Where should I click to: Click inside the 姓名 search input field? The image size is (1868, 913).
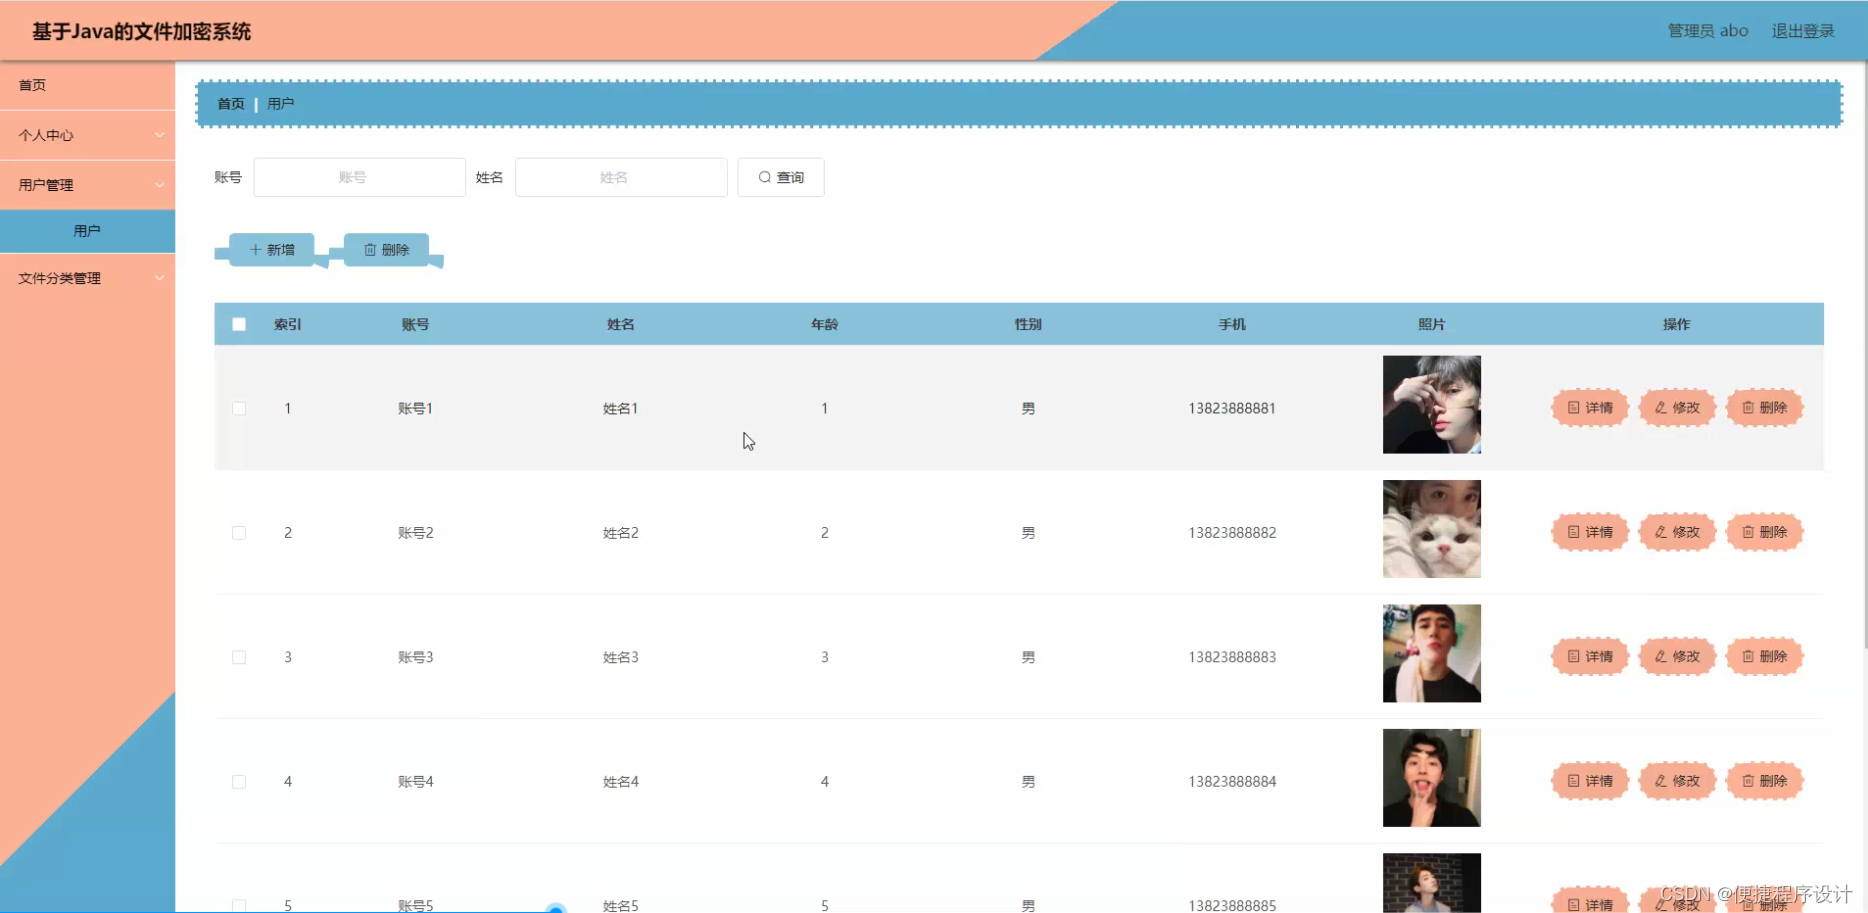pyautogui.click(x=620, y=177)
